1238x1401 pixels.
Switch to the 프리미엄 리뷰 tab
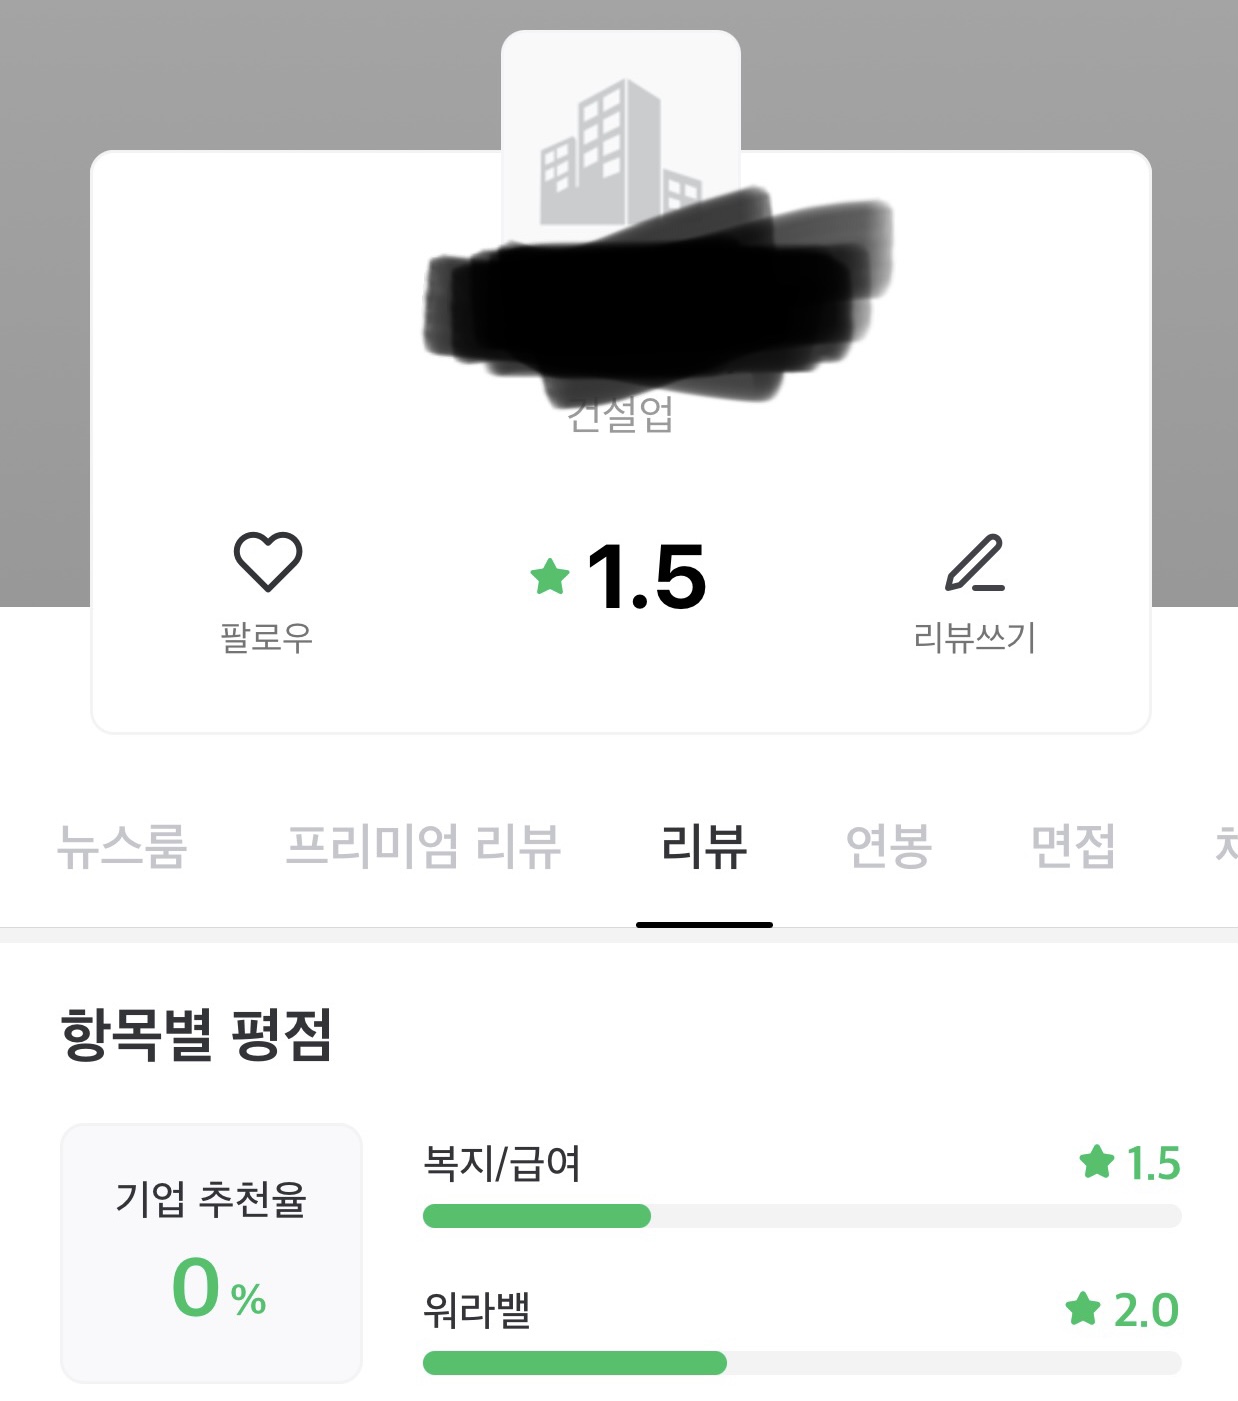(x=423, y=846)
